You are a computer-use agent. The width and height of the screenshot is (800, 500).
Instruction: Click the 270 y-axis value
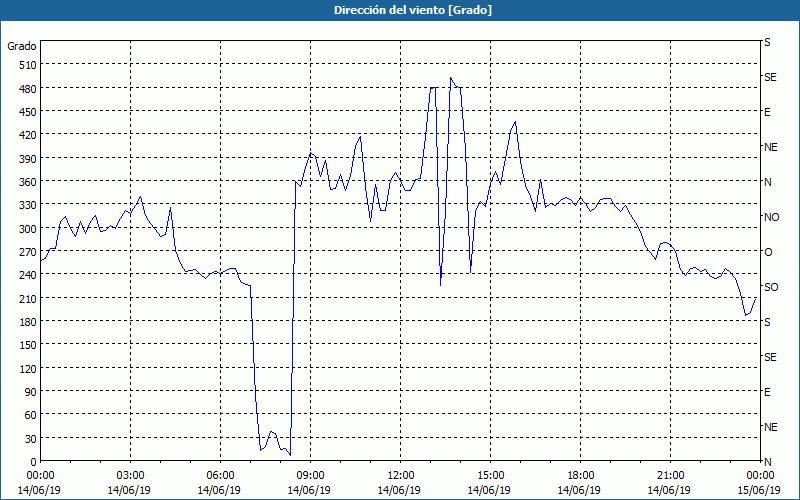click(x=28, y=252)
